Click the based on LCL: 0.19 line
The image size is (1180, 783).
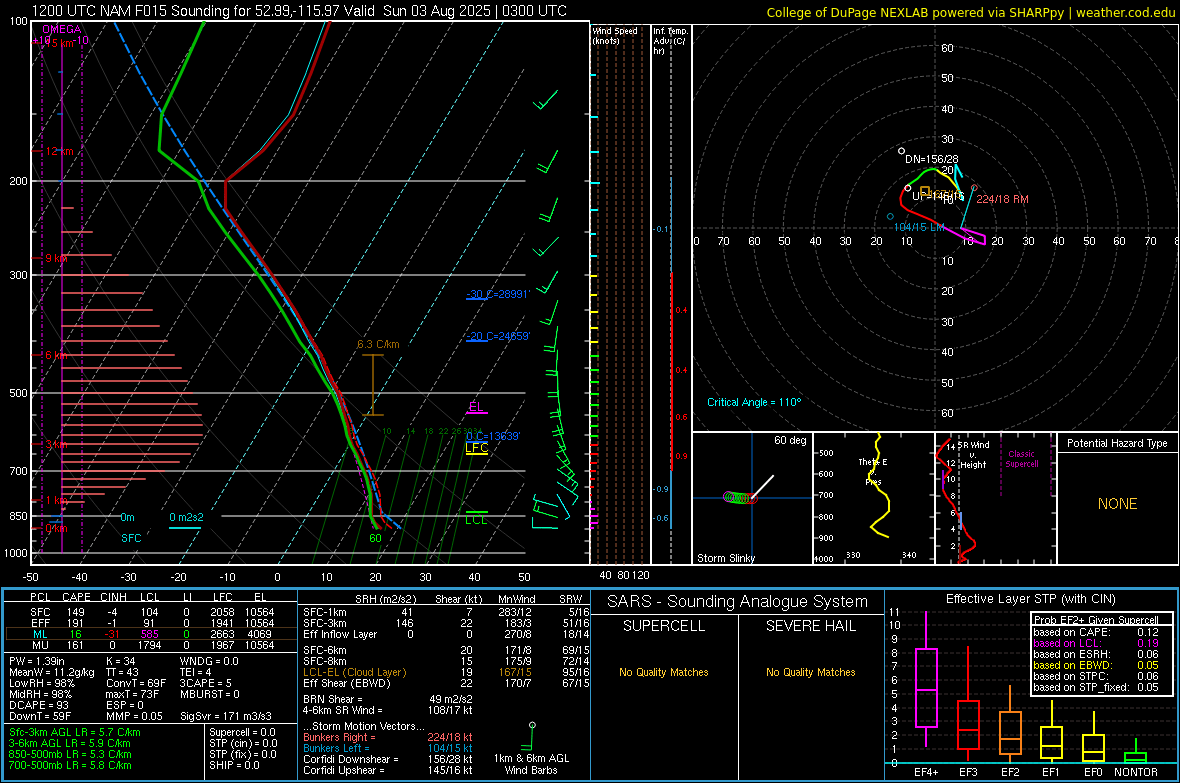(1096, 643)
